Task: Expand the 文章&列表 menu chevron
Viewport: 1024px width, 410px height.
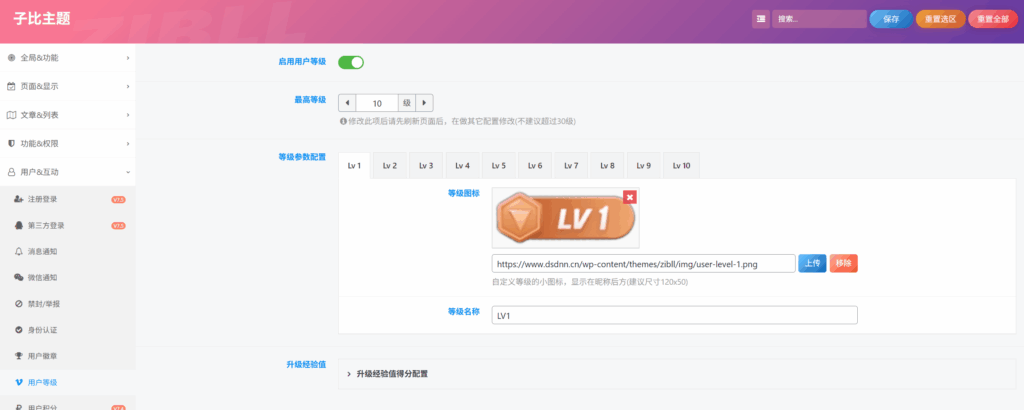Action: (x=127, y=115)
